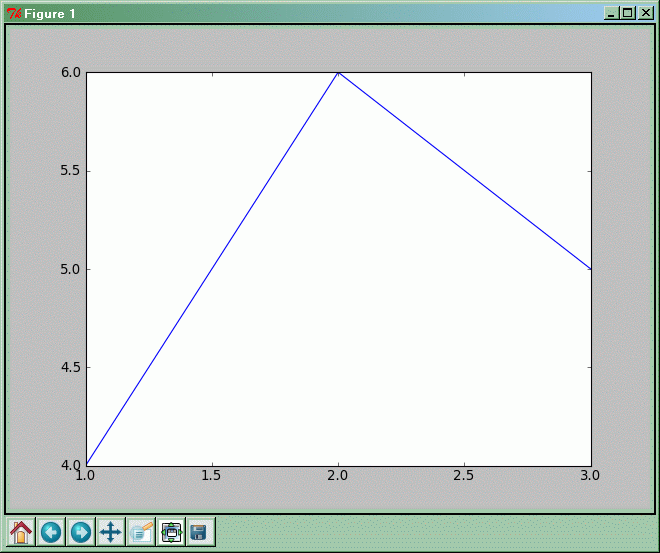
Task: Close the Figure 1 window
Action: pyautogui.click(x=644, y=13)
